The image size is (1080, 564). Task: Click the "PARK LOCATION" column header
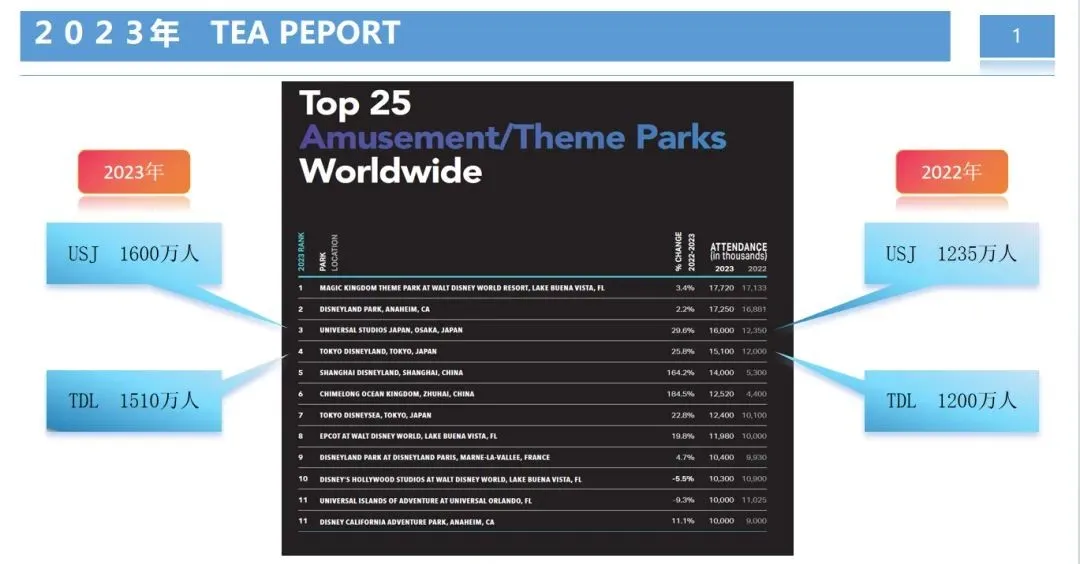point(329,252)
